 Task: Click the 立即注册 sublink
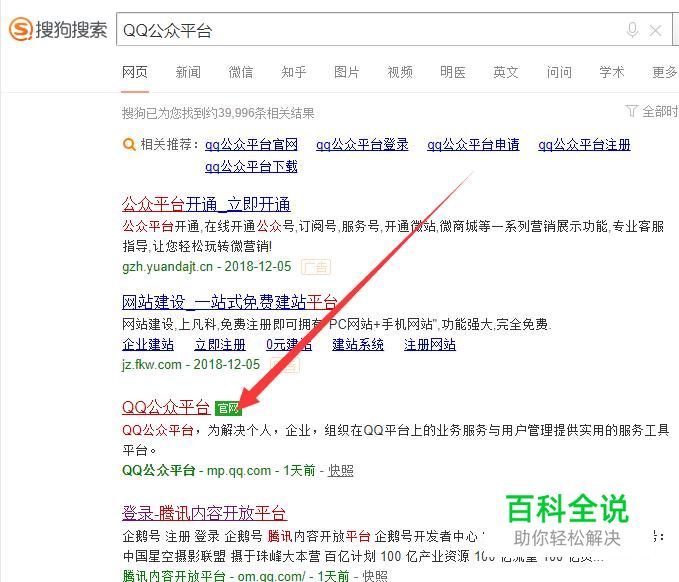[220, 345]
